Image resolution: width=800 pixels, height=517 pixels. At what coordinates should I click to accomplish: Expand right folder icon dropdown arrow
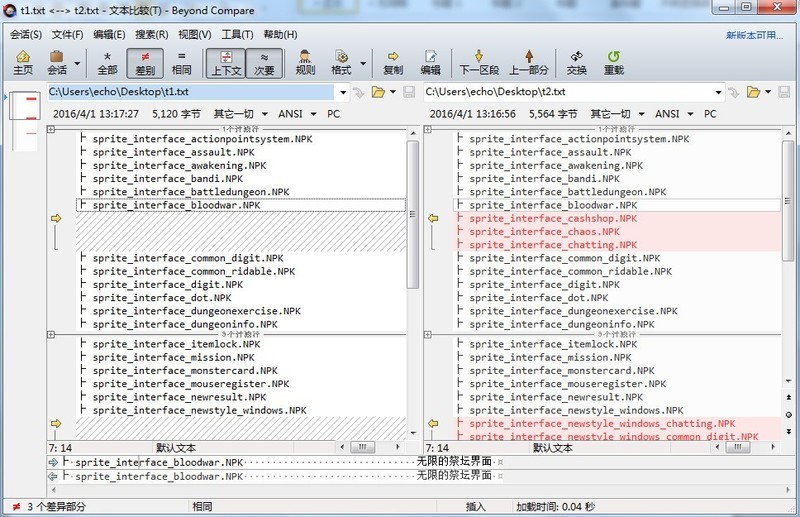[x=768, y=92]
